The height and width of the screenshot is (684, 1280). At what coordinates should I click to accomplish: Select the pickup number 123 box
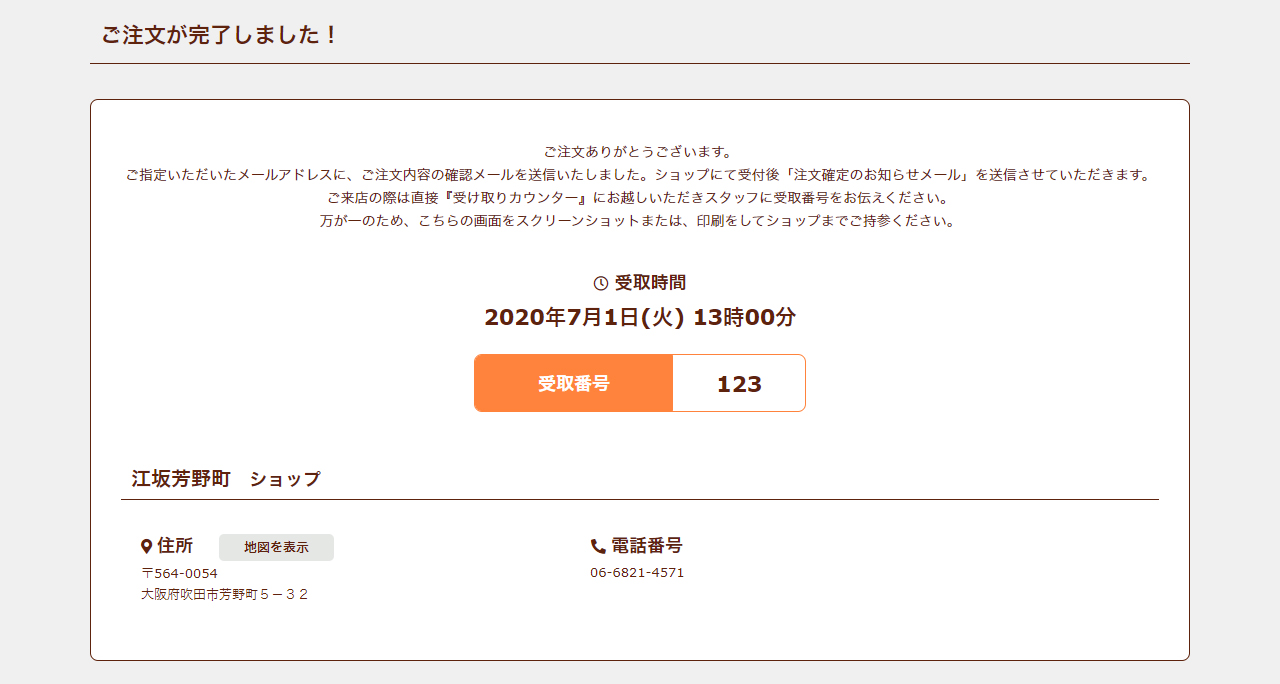(x=739, y=383)
